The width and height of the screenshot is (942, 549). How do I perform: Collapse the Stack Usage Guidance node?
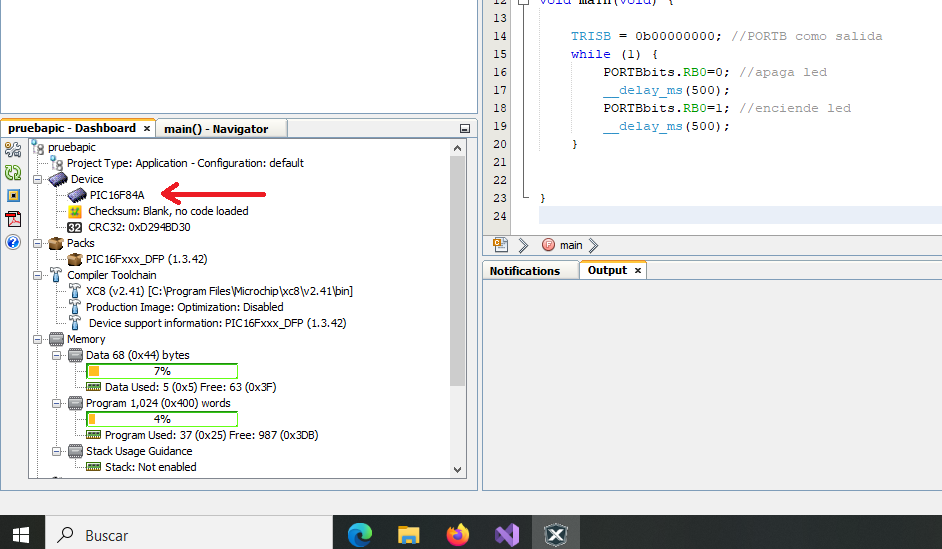[56, 451]
